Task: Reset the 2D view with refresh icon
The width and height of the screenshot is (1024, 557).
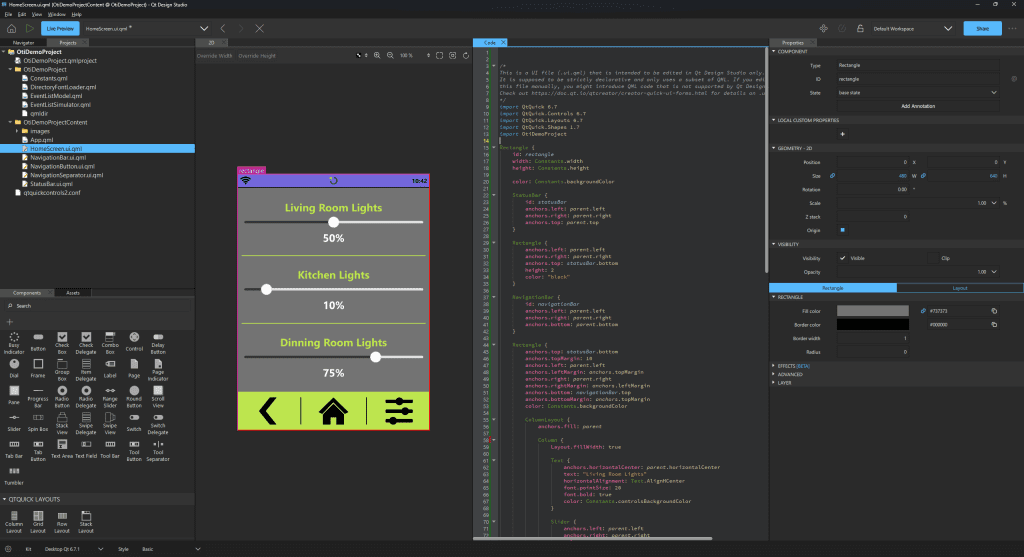Action: click(x=466, y=56)
